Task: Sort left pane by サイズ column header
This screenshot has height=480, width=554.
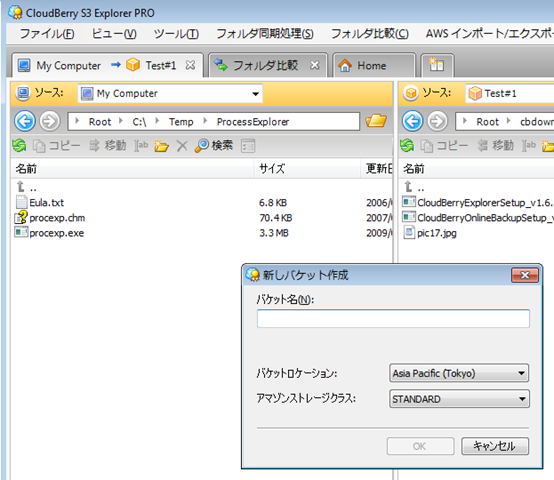Action: point(307,168)
